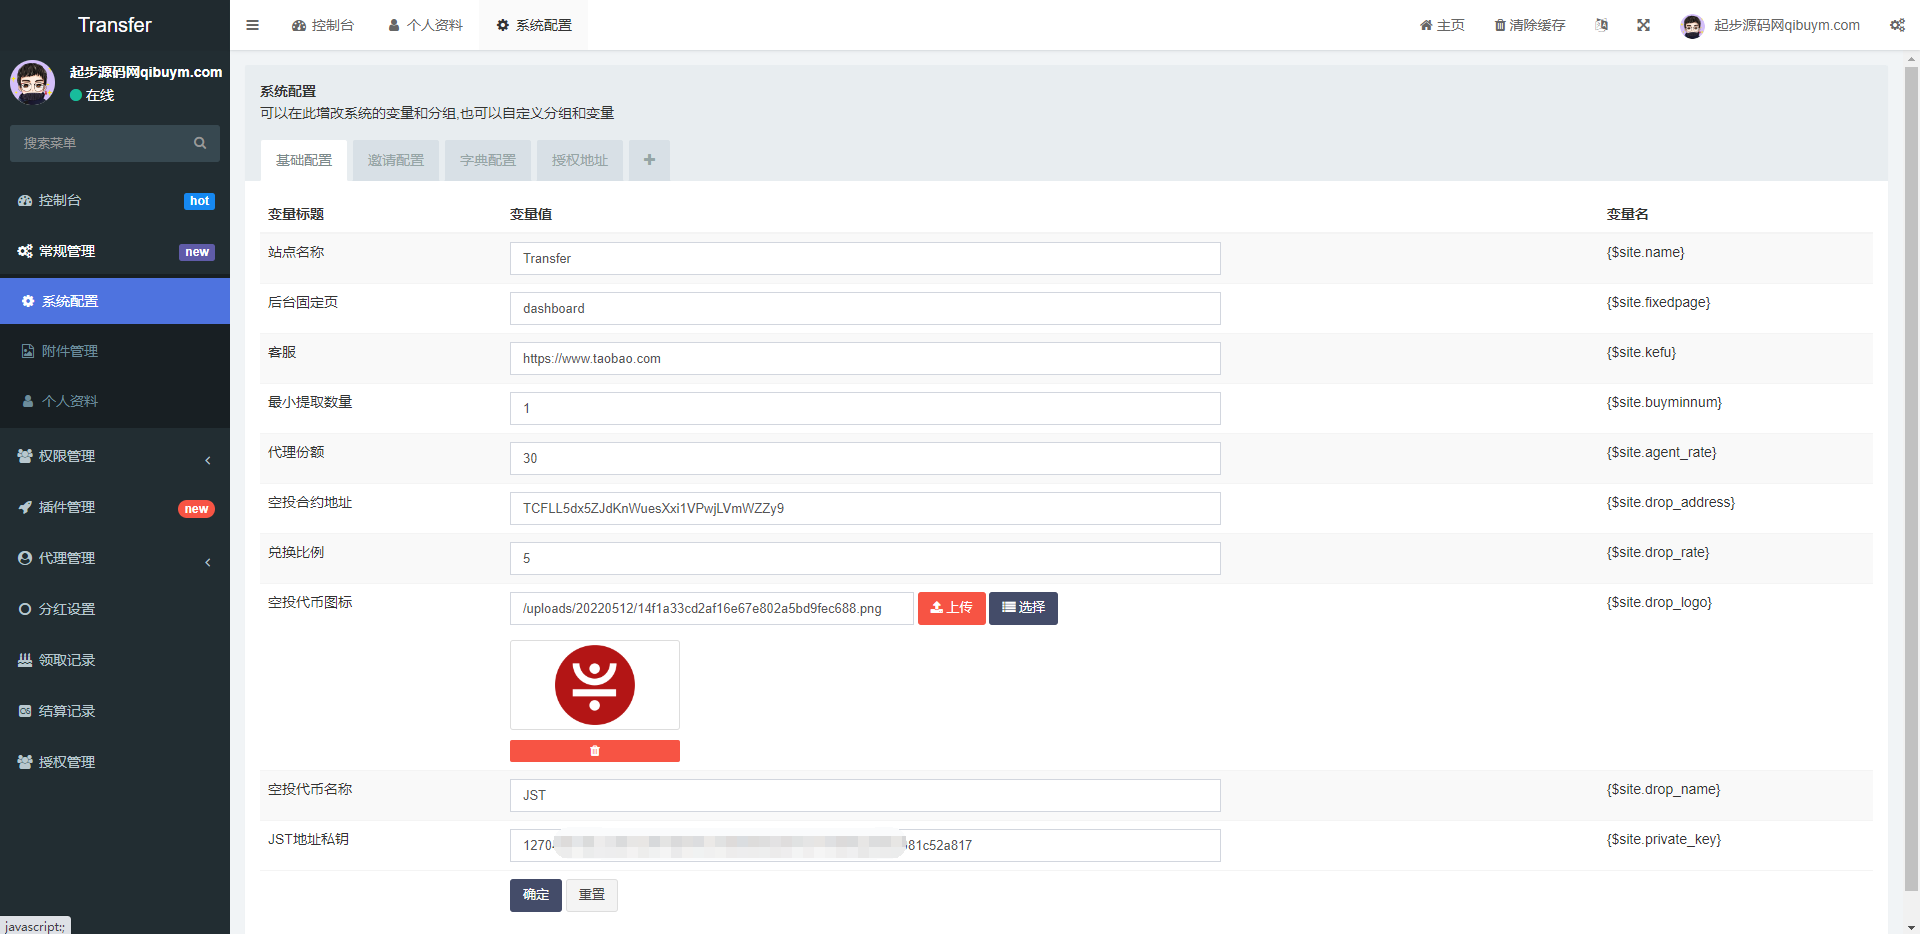Expand the 权限管理 sidebar menu
This screenshot has width=1920, height=934.
pos(115,456)
